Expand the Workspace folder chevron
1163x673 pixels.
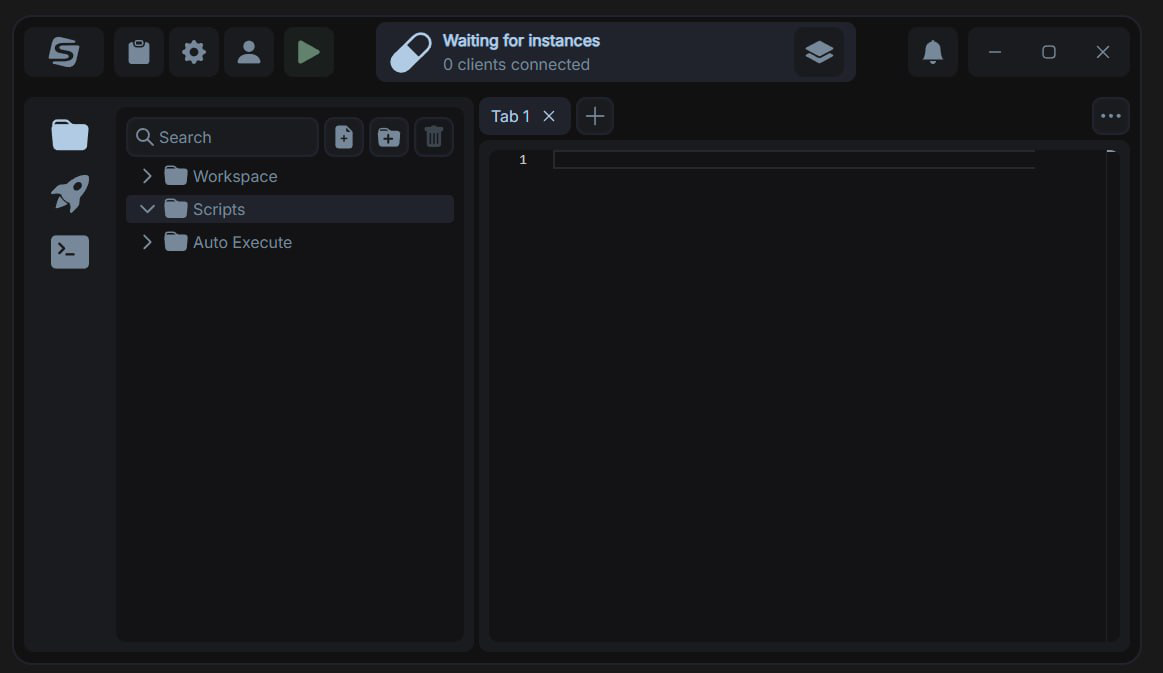pos(147,176)
